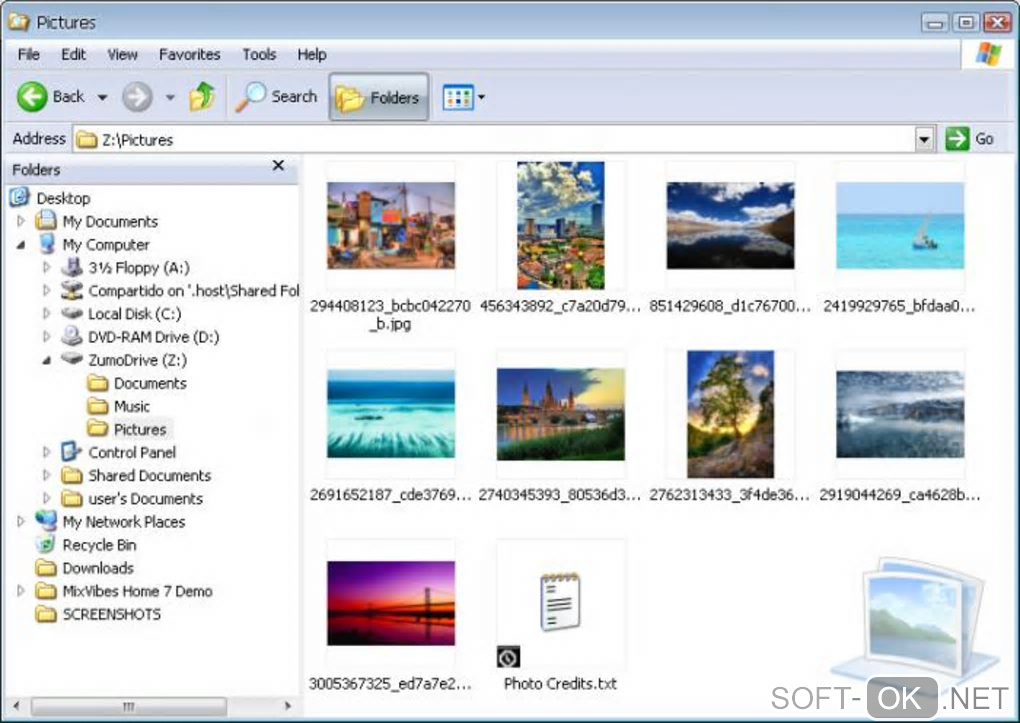Image resolution: width=1020 pixels, height=723 pixels.
Task: Expand the Local Disk (C:) node
Action: (x=46, y=314)
